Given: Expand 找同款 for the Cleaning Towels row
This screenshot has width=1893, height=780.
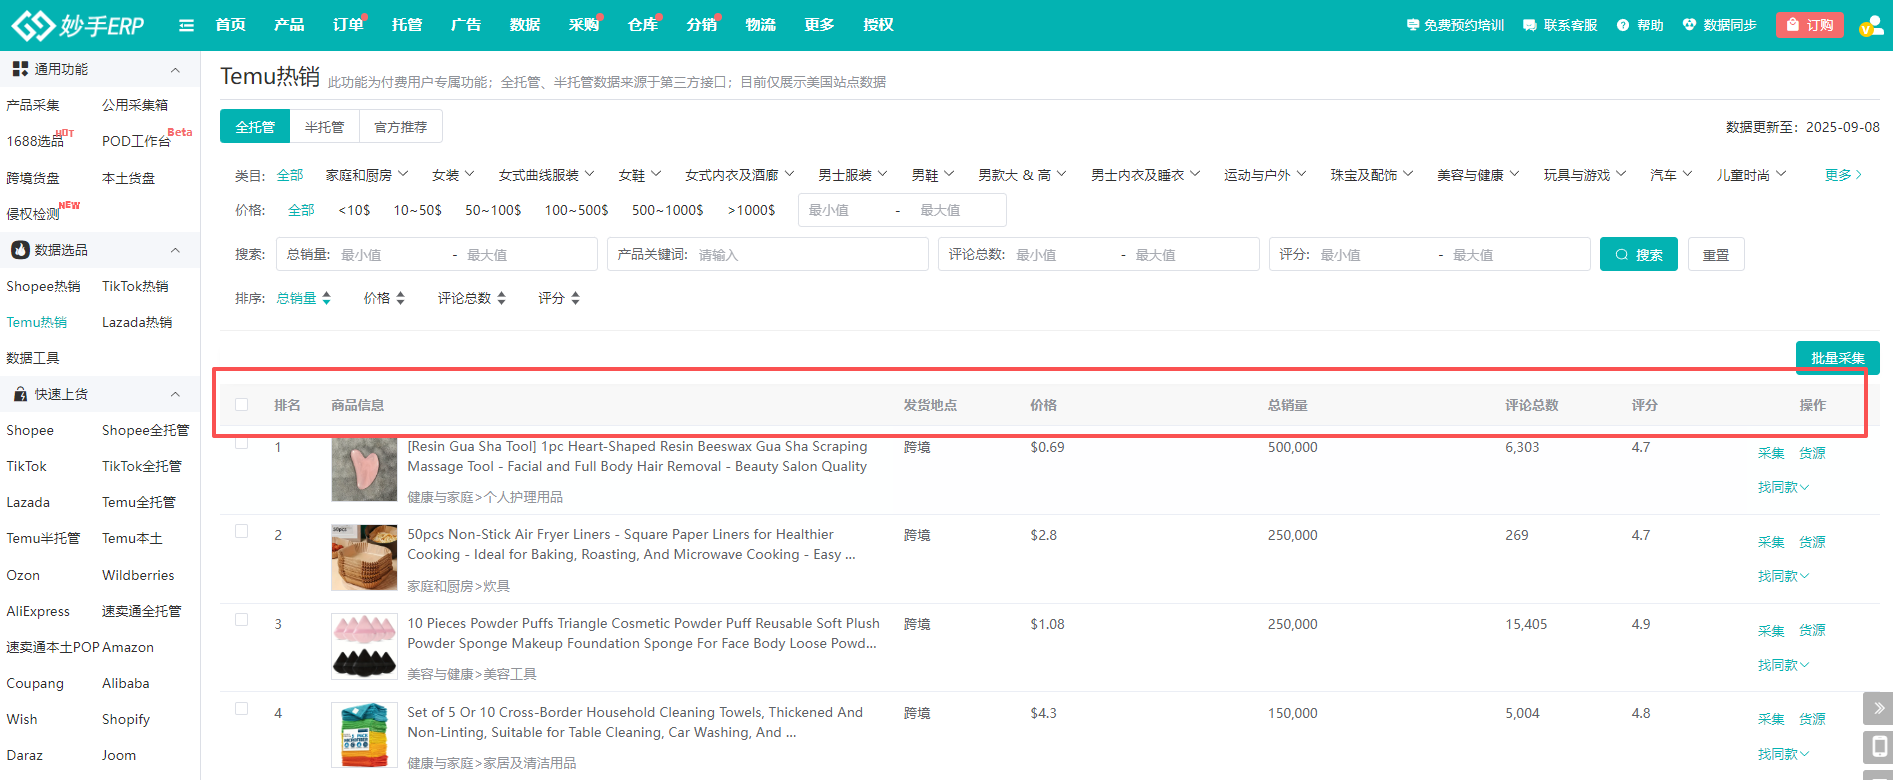Looking at the screenshot, I should pyautogui.click(x=1784, y=754).
